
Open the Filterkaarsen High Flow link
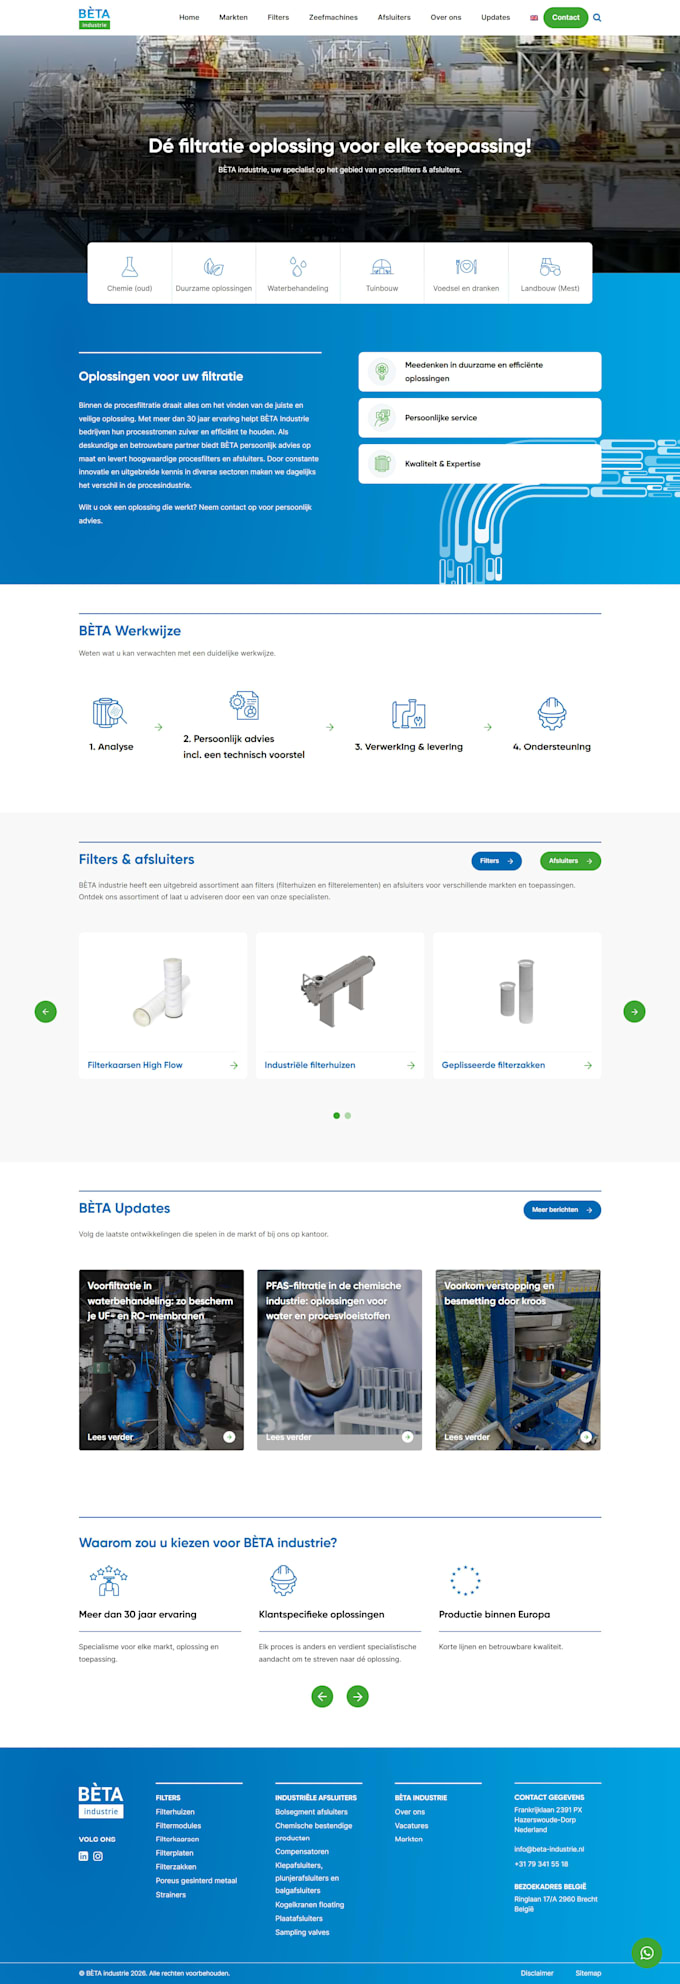tap(135, 1065)
